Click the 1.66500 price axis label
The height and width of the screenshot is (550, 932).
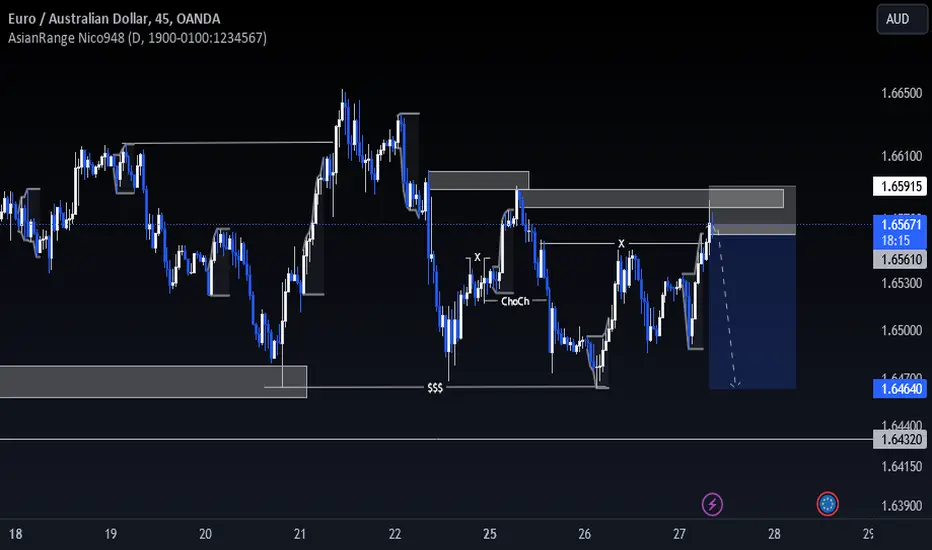pos(902,93)
